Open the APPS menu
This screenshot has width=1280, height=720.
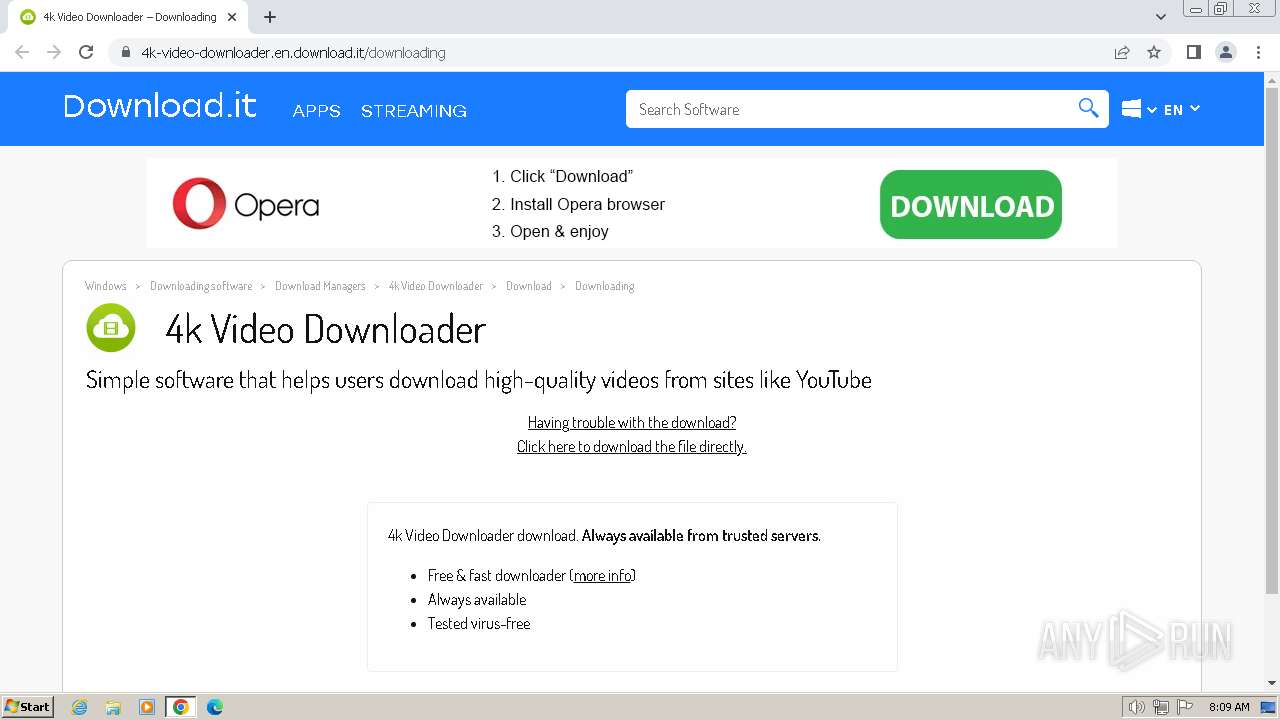316,111
